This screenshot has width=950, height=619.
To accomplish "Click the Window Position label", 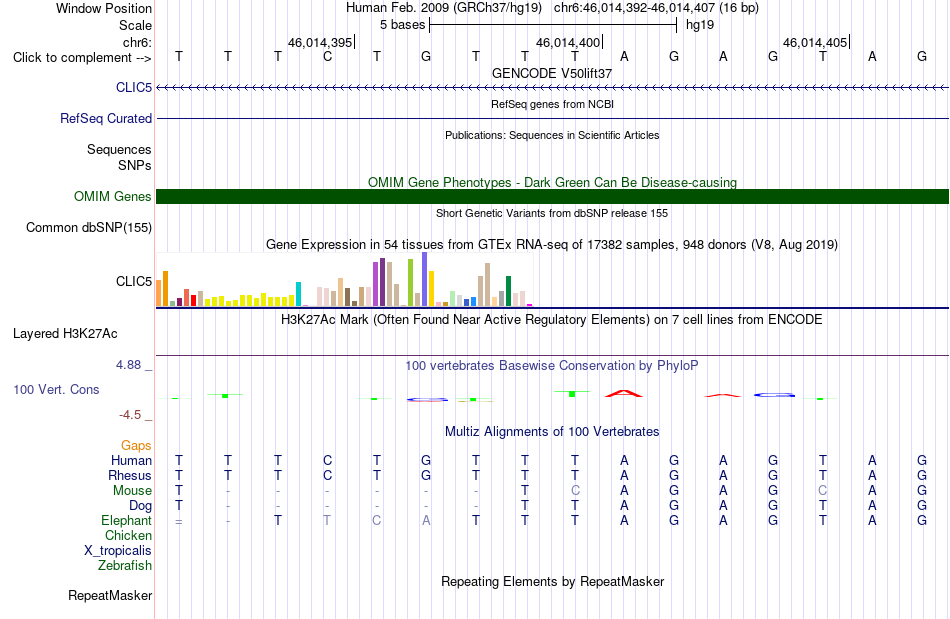I will click(x=104, y=8).
